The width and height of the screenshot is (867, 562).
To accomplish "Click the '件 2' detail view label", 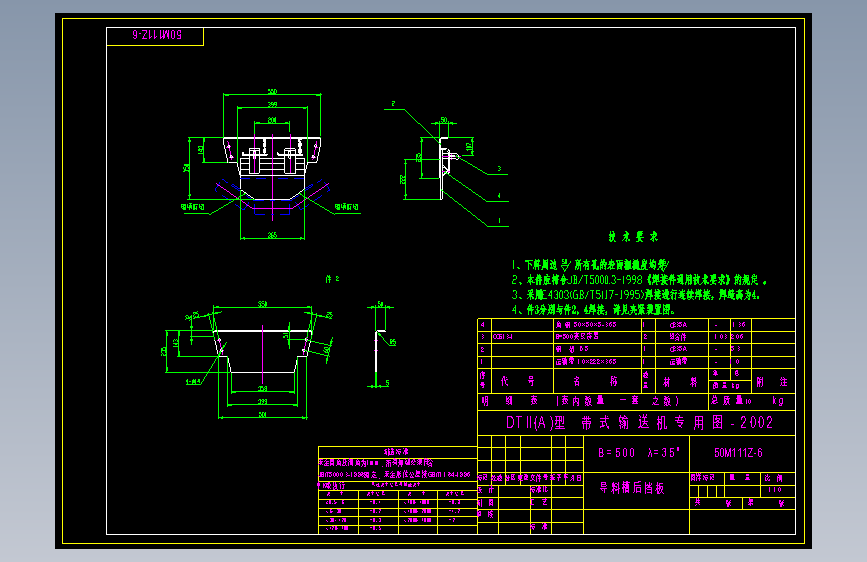I will 332,279.
